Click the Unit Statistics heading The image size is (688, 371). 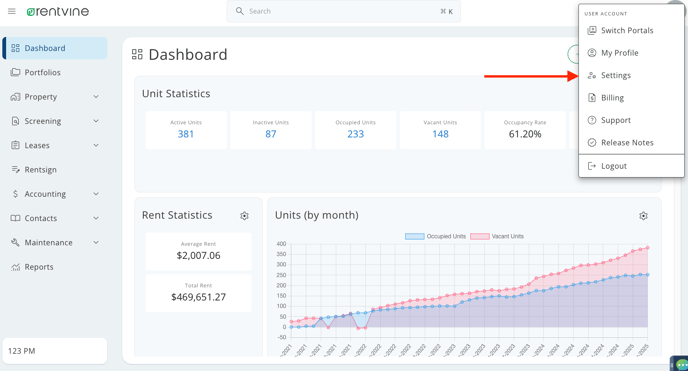click(176, 94)
